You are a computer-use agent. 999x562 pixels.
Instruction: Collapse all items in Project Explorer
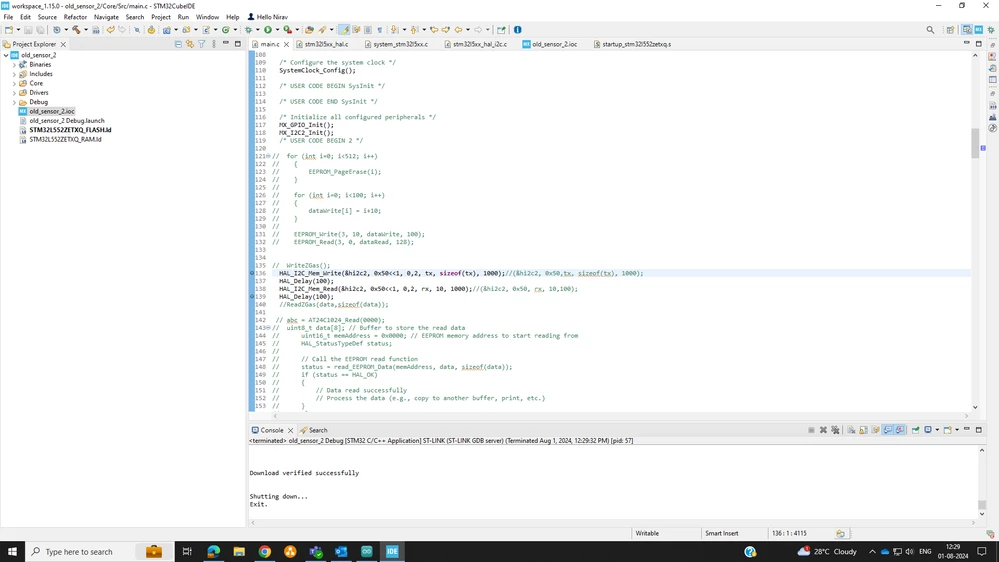[x=178, y=44]
